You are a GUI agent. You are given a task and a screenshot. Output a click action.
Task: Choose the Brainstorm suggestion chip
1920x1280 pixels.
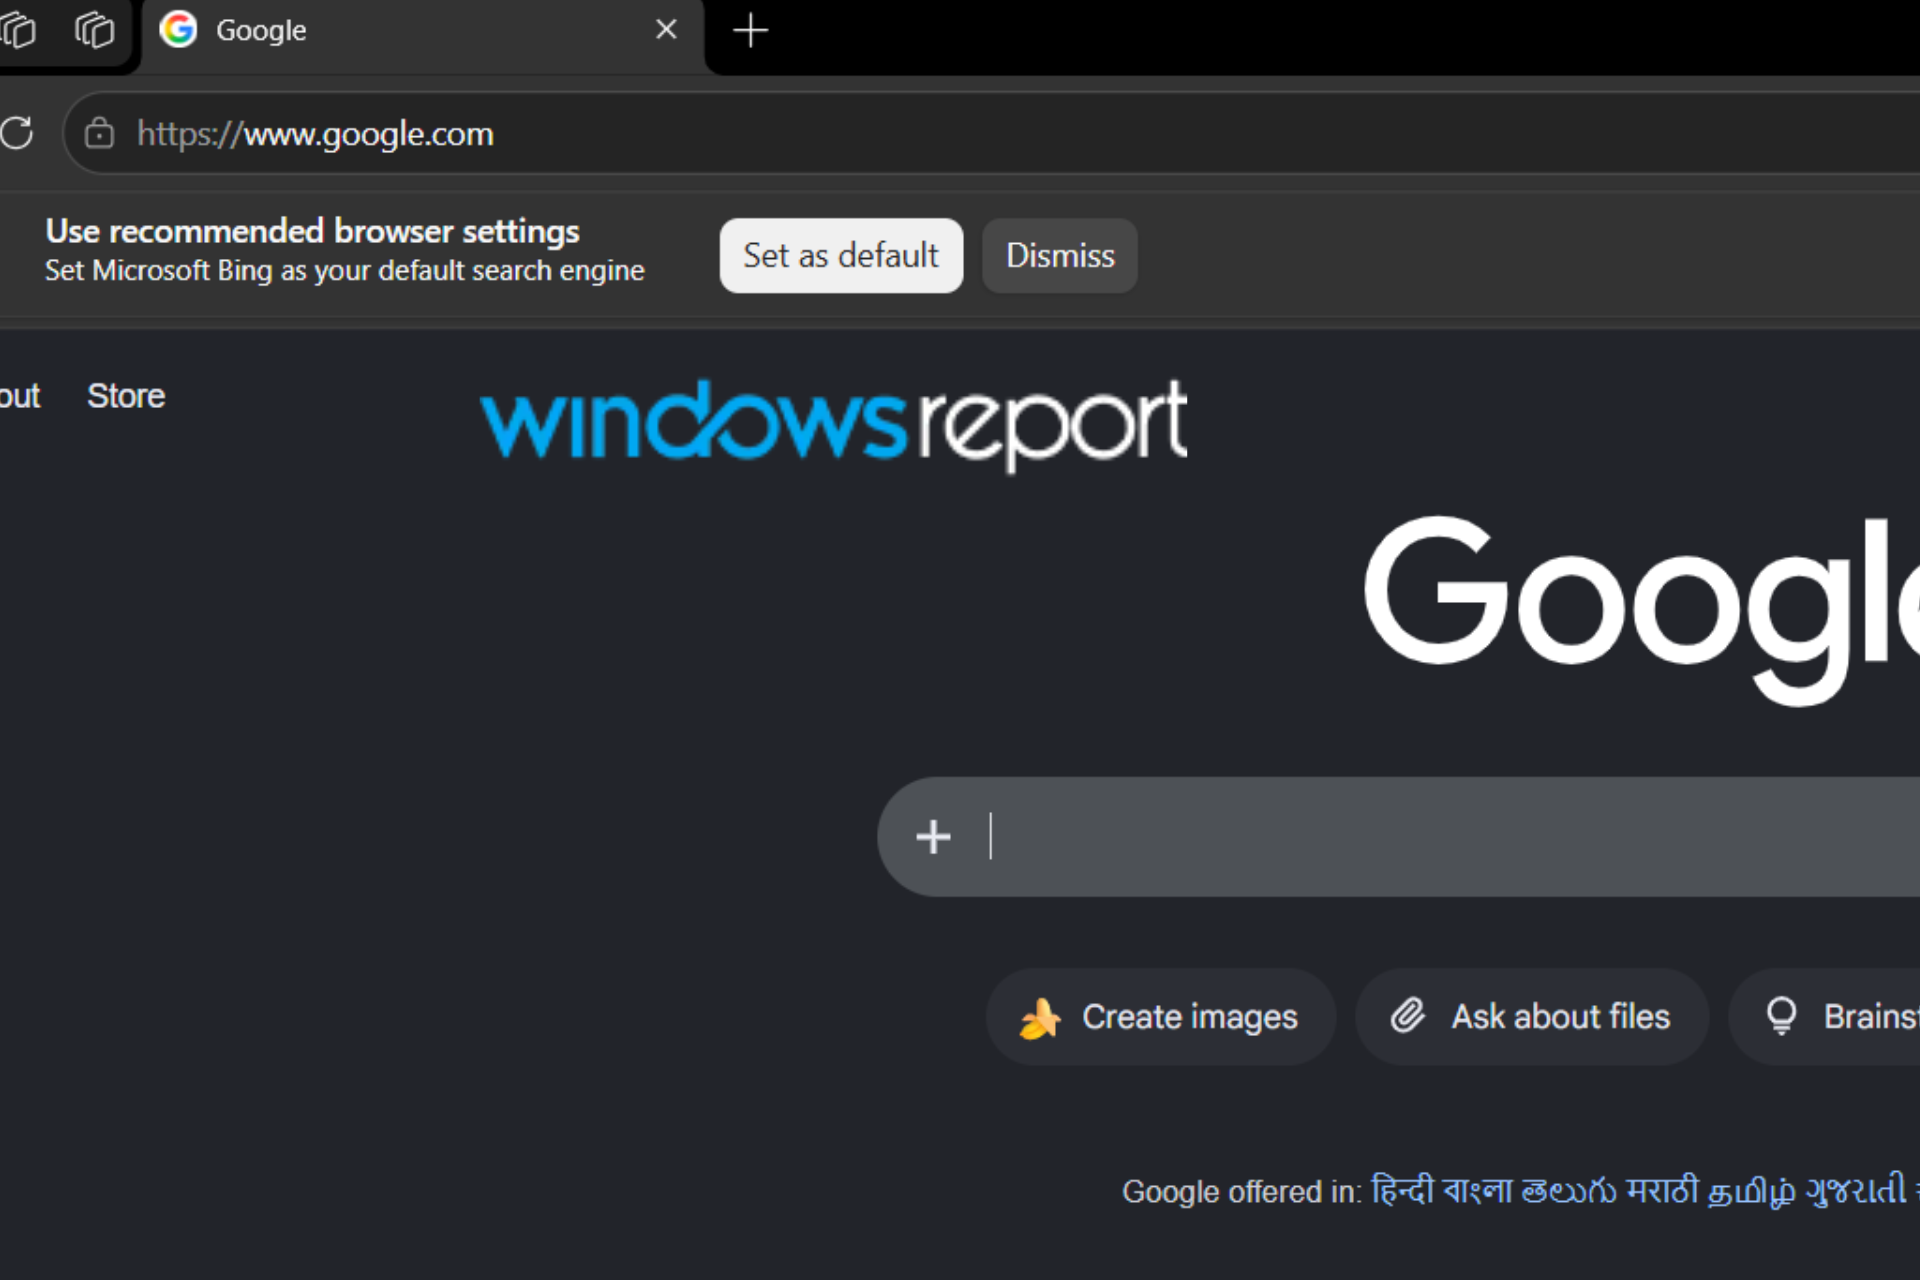point(1825,1017)
